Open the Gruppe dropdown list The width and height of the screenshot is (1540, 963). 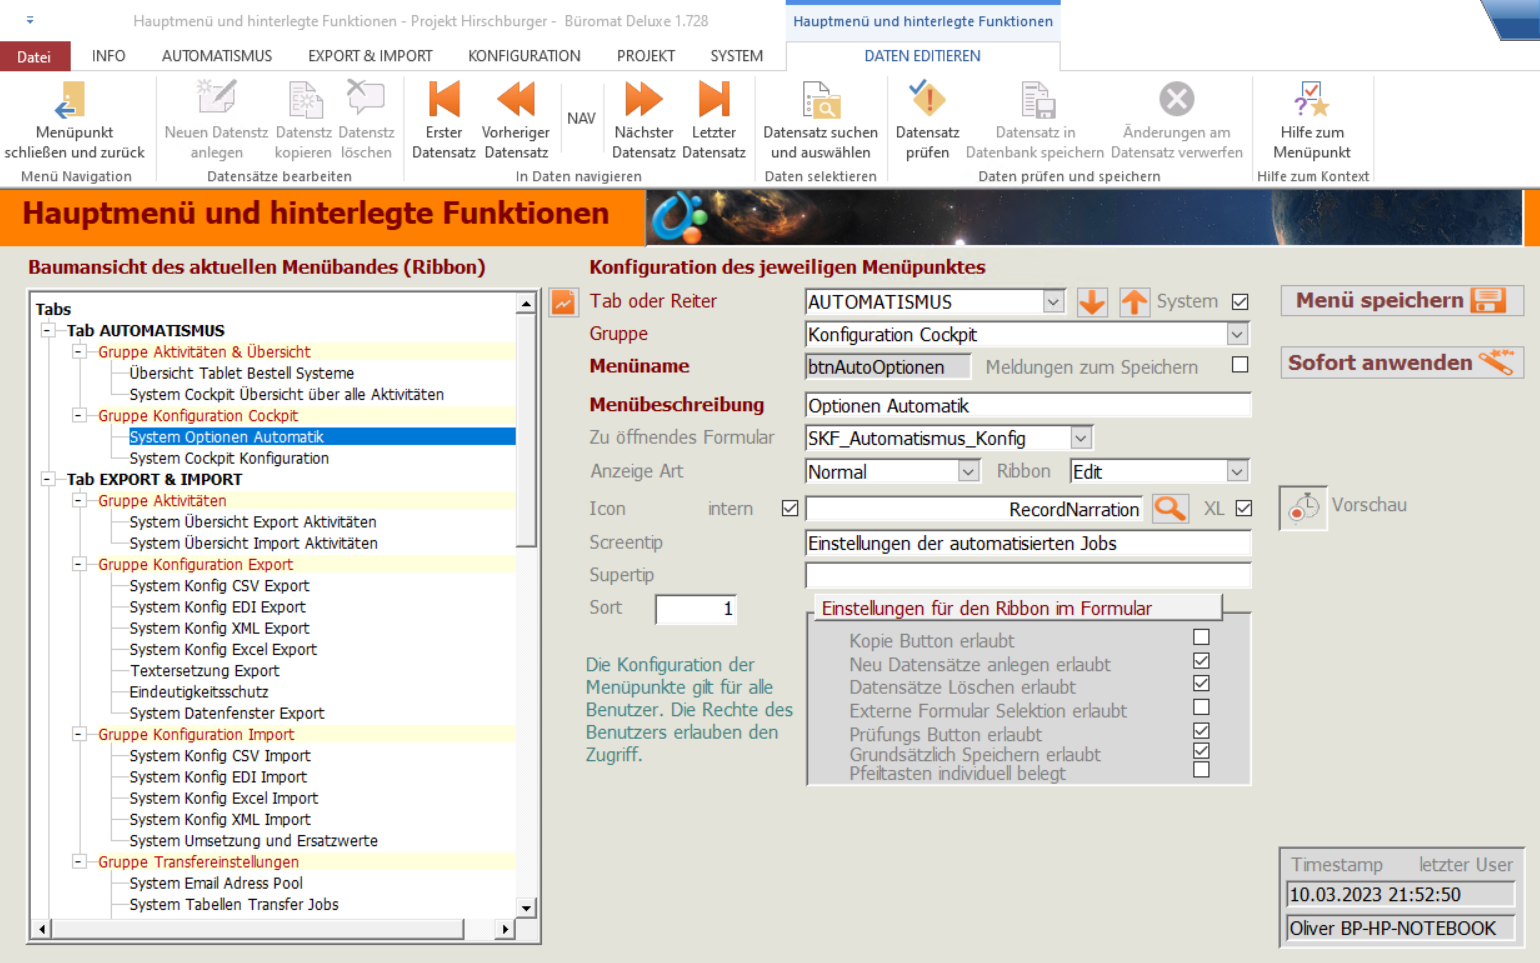click(1237, 334)
